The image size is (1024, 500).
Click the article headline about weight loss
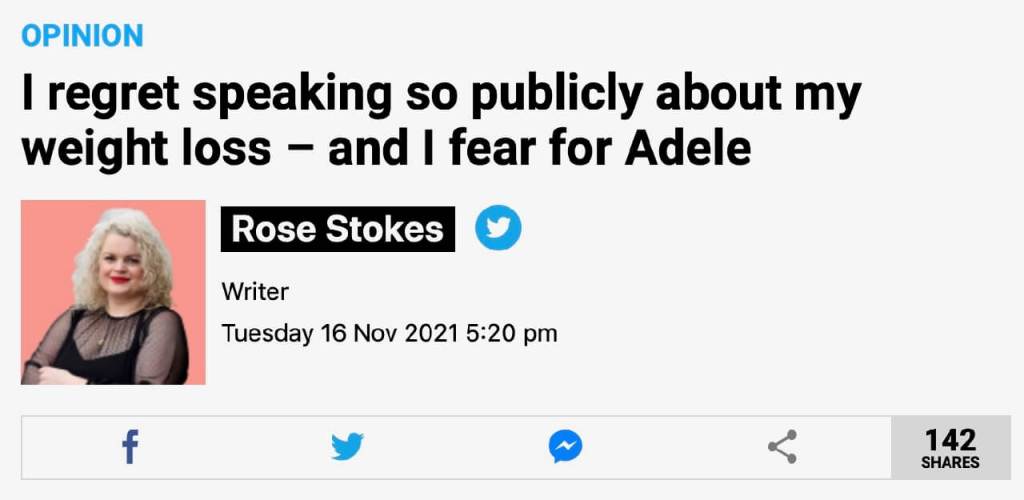pyautogui.click(x=440, y=120)
